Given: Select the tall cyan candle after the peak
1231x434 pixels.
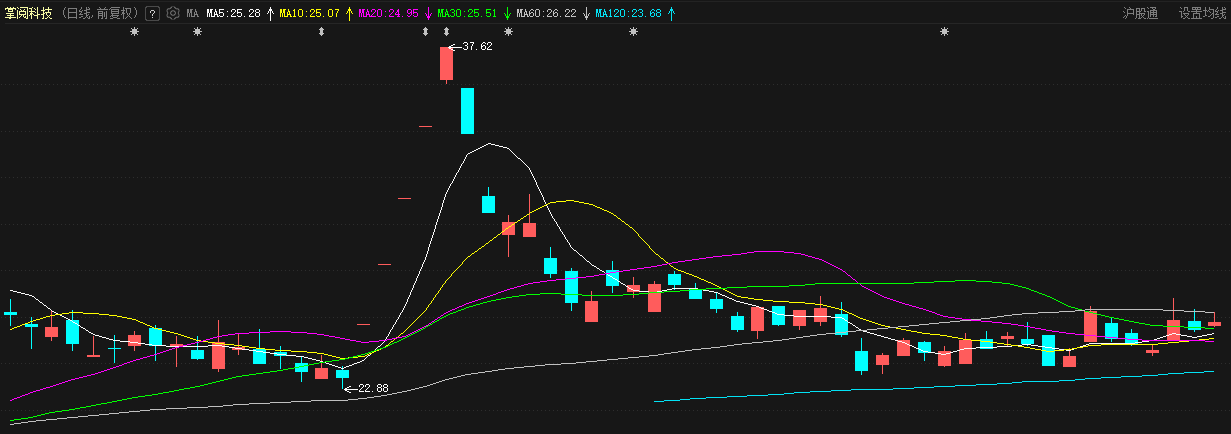Looking at the screenshot, I should click(x=467, y=110).
